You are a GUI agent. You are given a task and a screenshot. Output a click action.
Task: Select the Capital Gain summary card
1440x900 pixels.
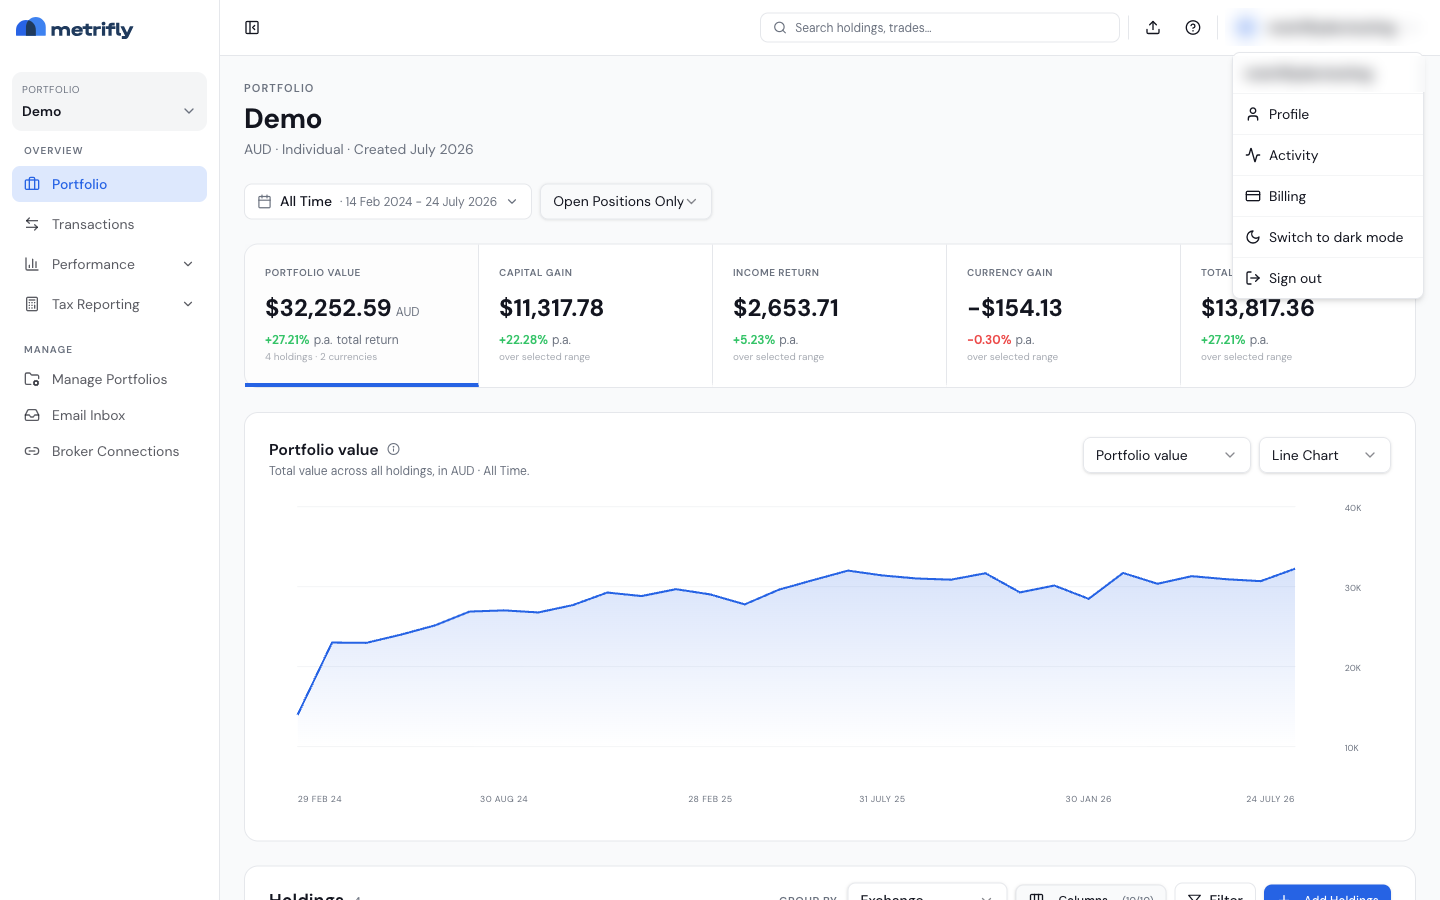[x=596, y=316]
